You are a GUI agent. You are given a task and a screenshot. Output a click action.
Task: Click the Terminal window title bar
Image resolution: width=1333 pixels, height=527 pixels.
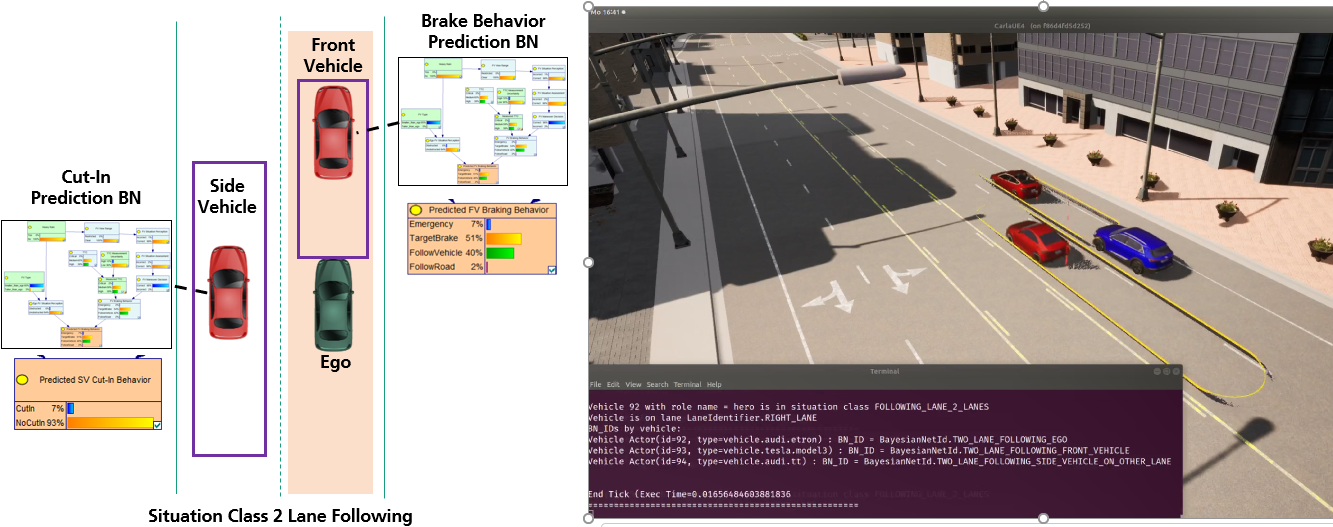point(884,371)
